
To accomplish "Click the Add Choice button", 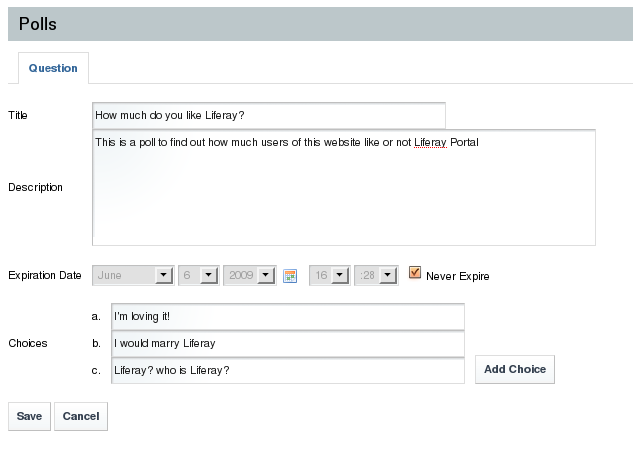I will pos(514,369).
